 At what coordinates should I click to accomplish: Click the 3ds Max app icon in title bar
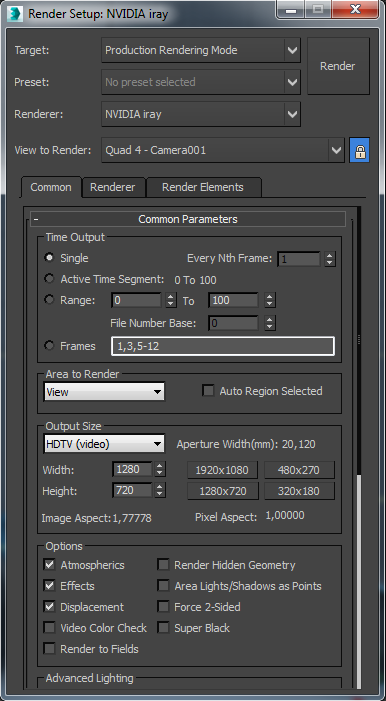coord(16,13)
